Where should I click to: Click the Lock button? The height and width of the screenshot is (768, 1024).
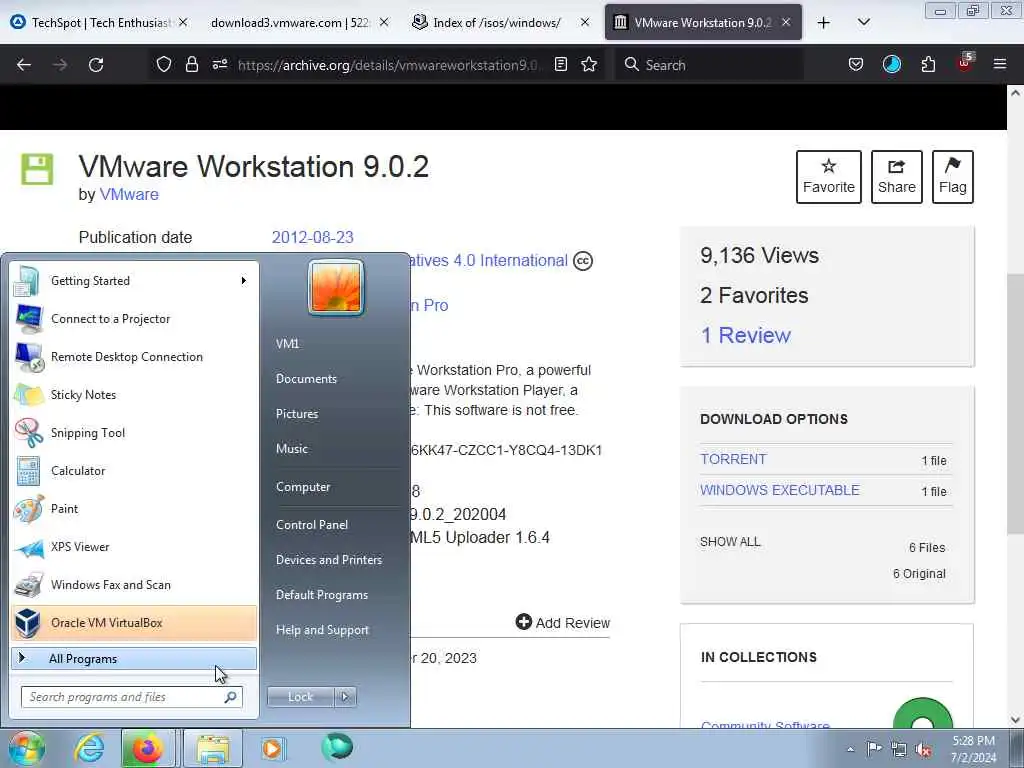click(x=300, y=697)
